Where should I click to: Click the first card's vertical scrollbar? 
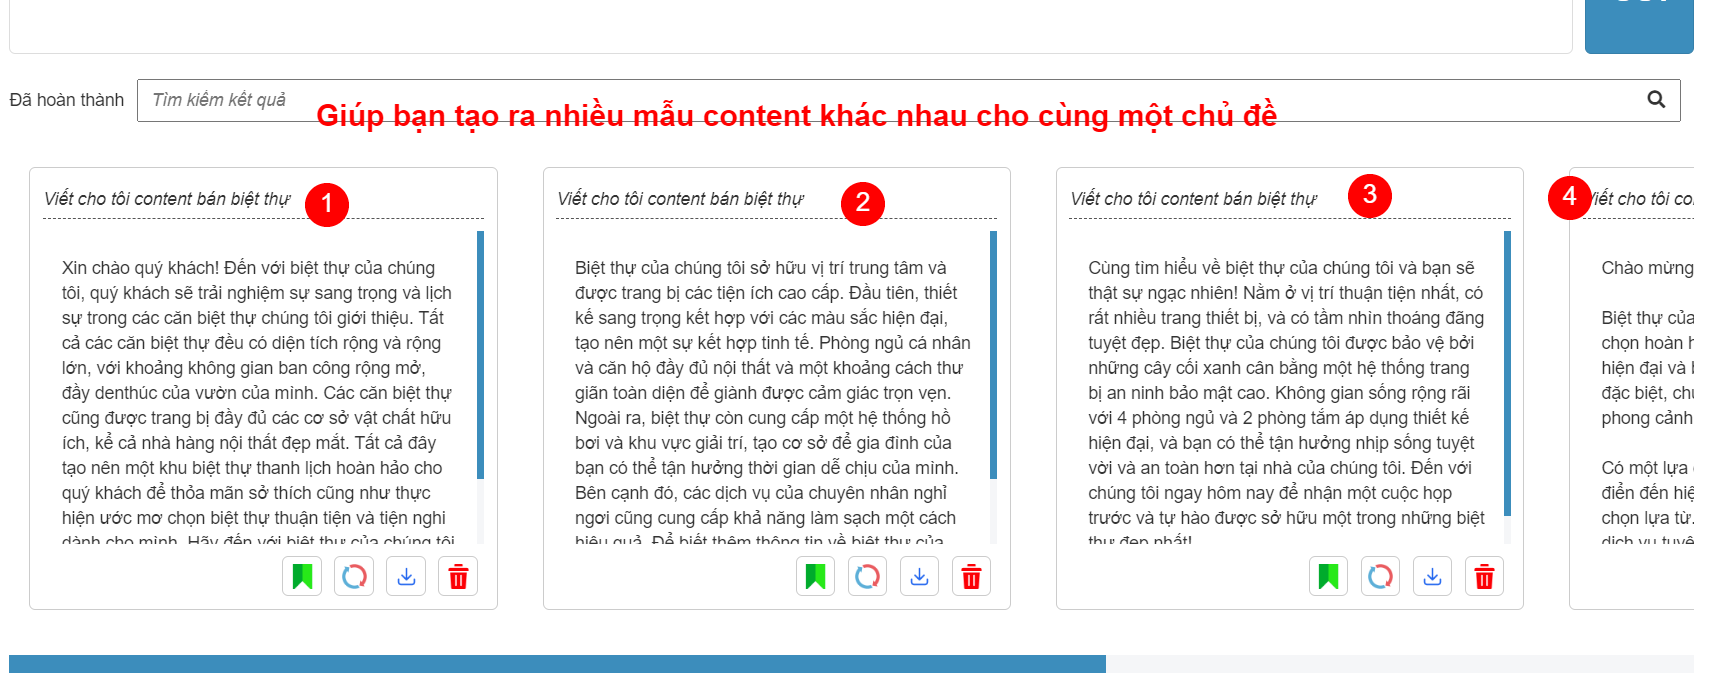click(x=481, y=355)
